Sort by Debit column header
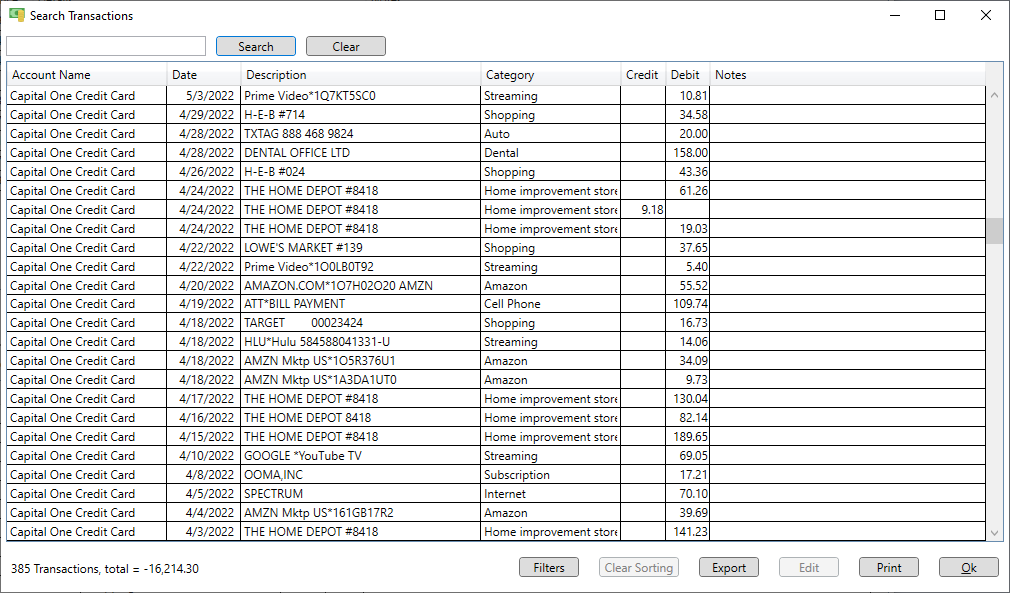The width and height of the screenshot is (1010, 593). pyautogui.click(x=687, y=75)
